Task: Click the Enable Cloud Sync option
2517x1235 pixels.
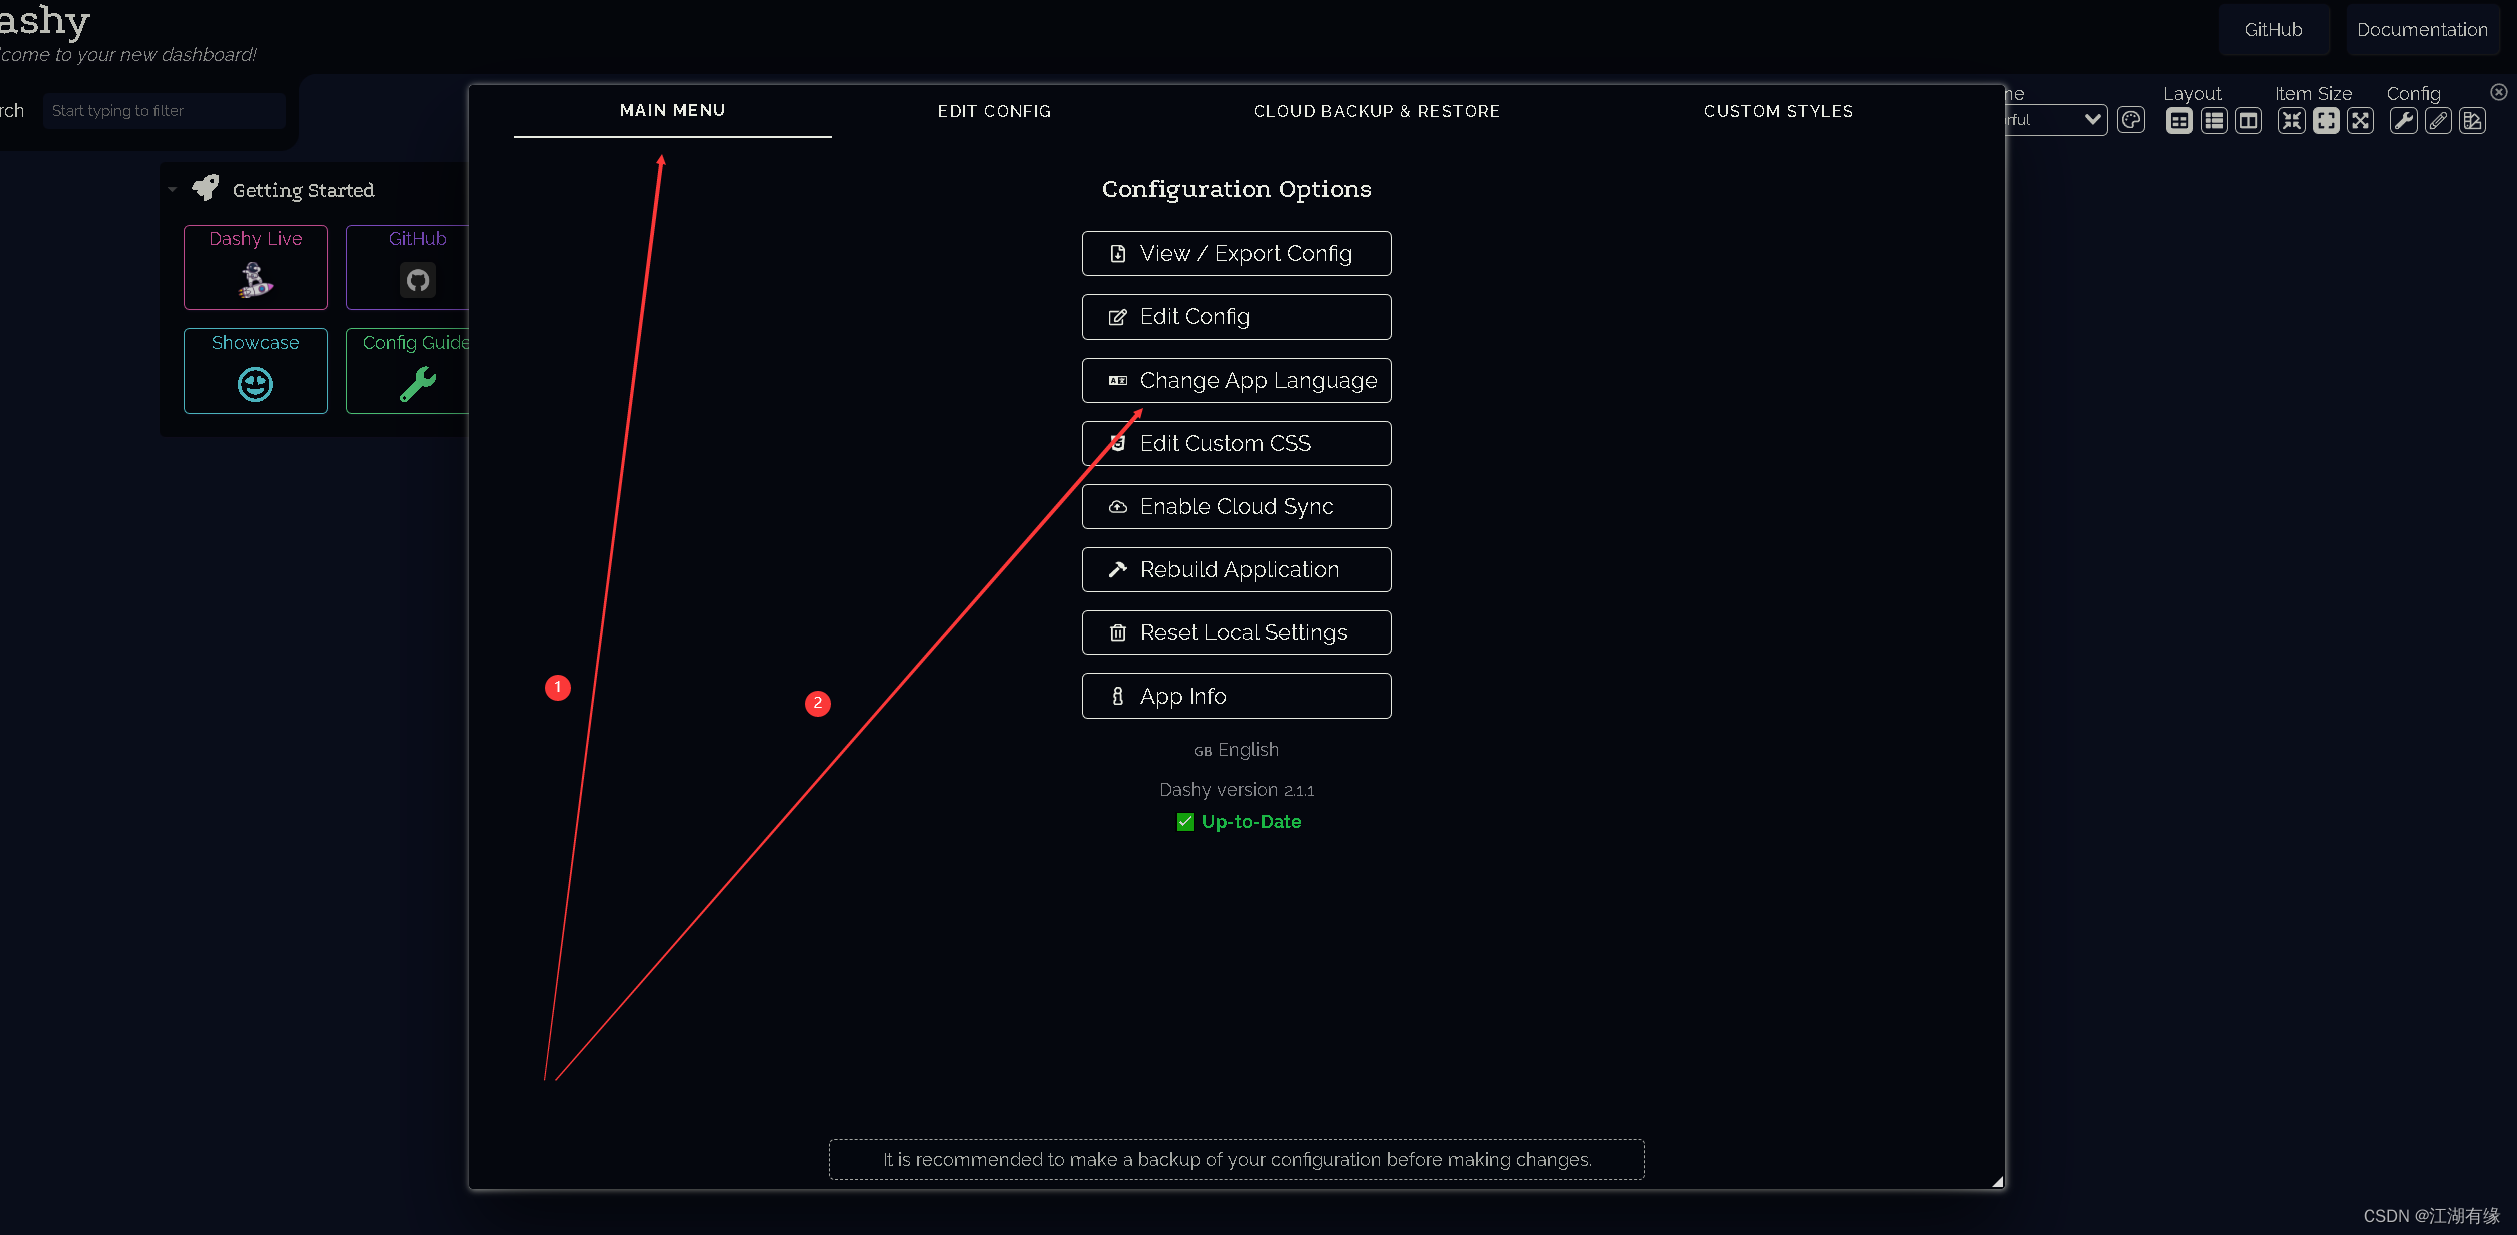Action: tap(1236, 506)
